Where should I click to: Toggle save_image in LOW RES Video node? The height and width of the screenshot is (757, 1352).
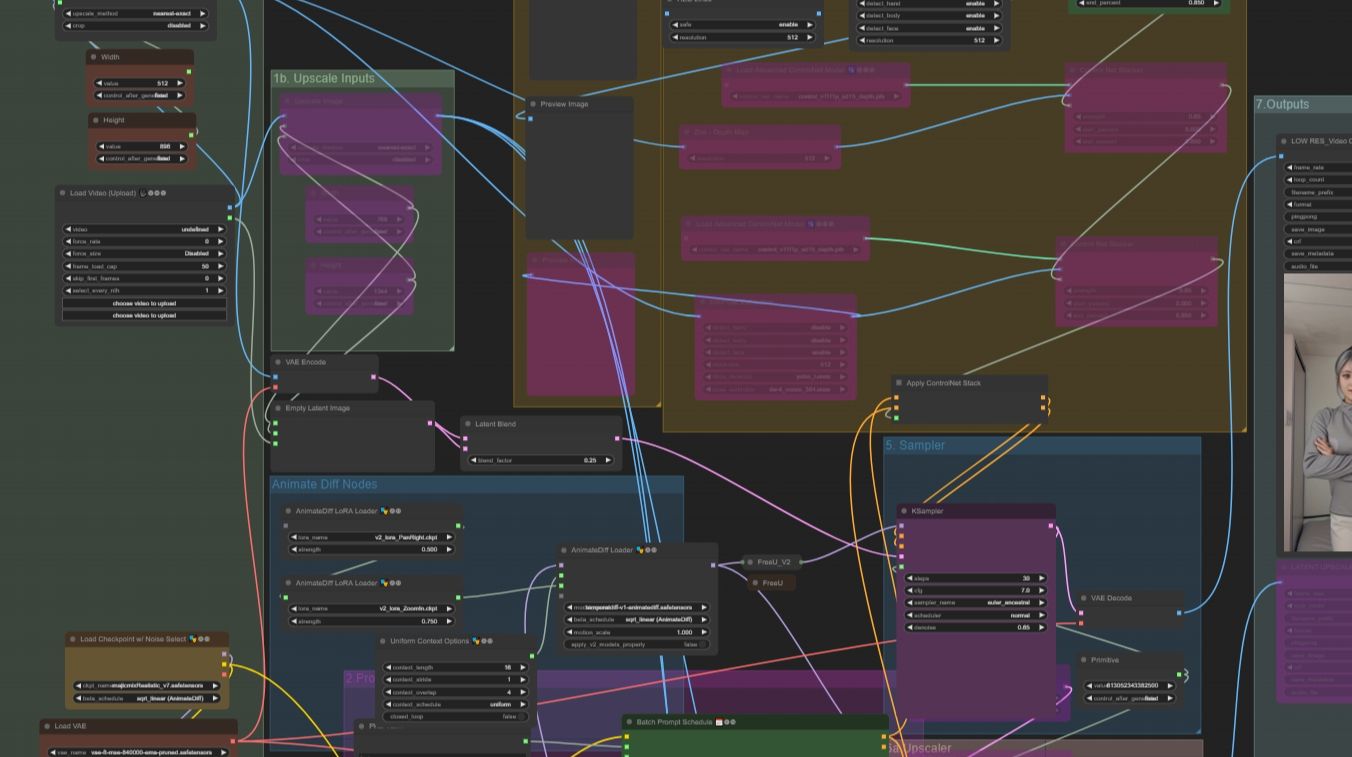point(1318,229)
